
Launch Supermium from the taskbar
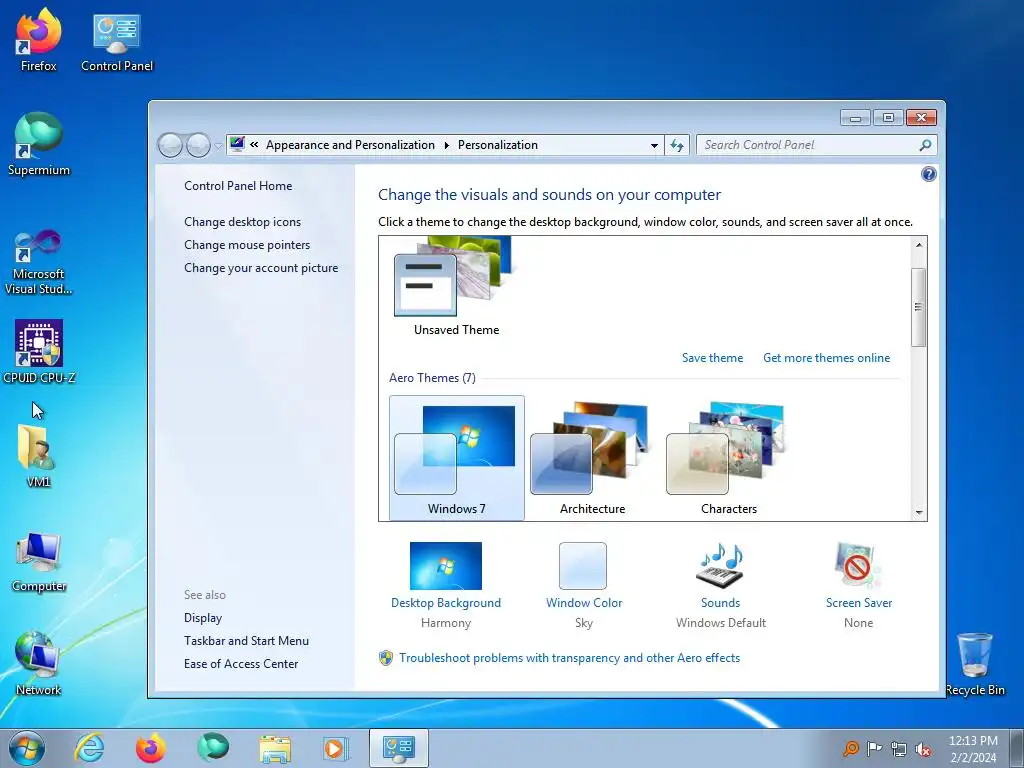click(x=213, y=748)
